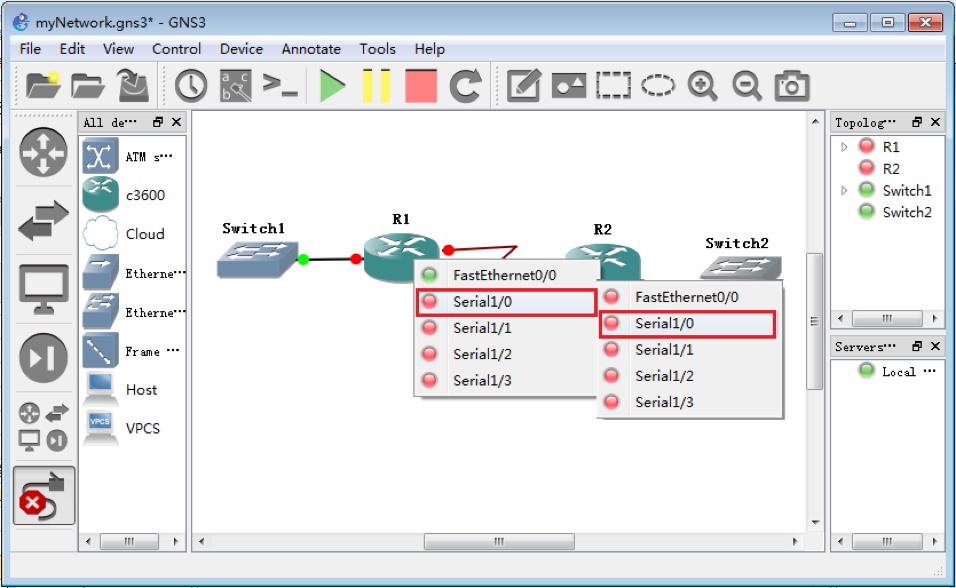The image size is (956, 588).
Task: Click the Switch2 node on canvas
Action: (742, 267)
